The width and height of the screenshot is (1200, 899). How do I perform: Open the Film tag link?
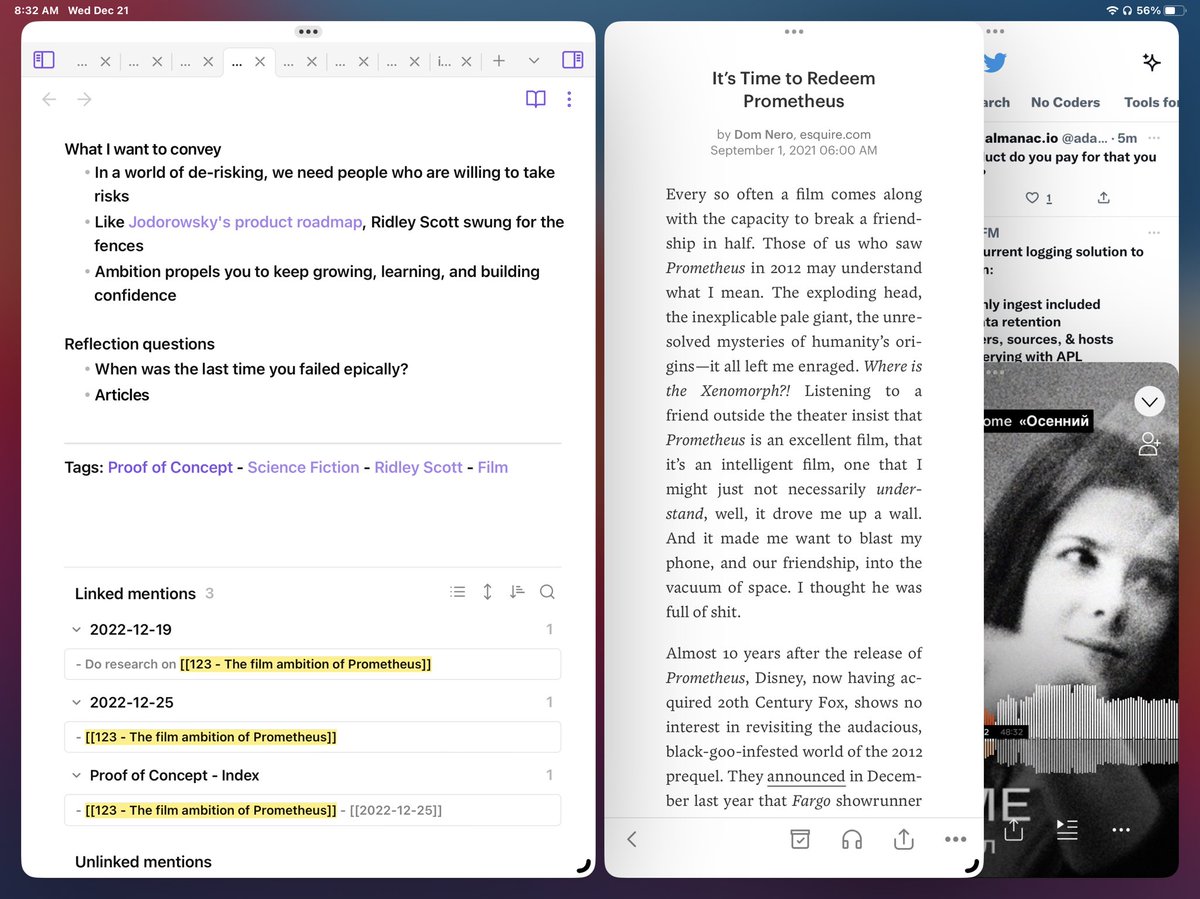[493, 467]
